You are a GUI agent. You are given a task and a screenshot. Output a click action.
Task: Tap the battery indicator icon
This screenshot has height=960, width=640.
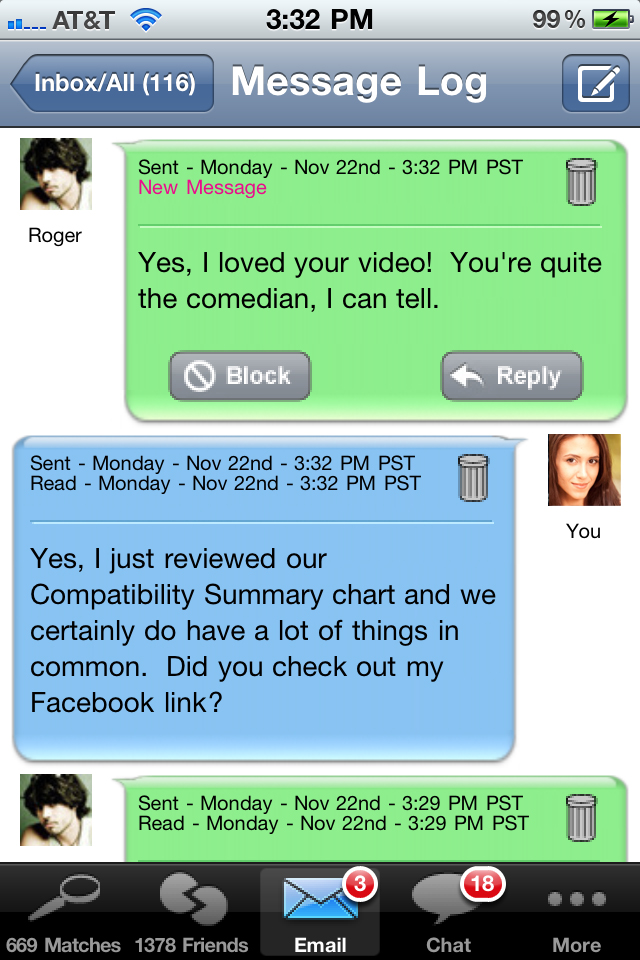click(613, 20)
